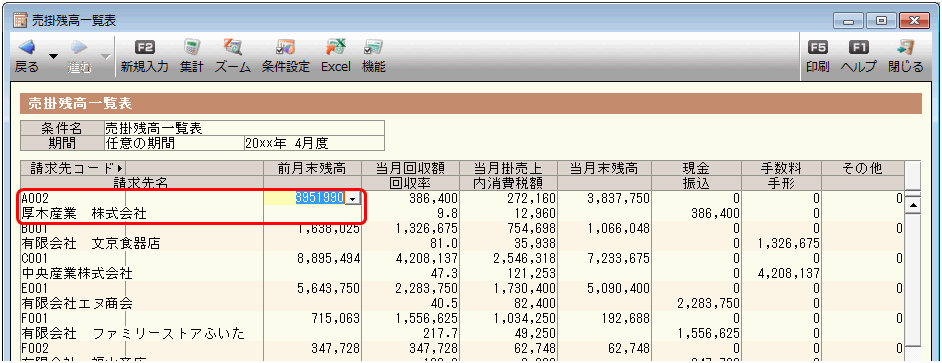Activate the ズーム zoom tool
942x363 pixels.
click(x=232, y=47)
